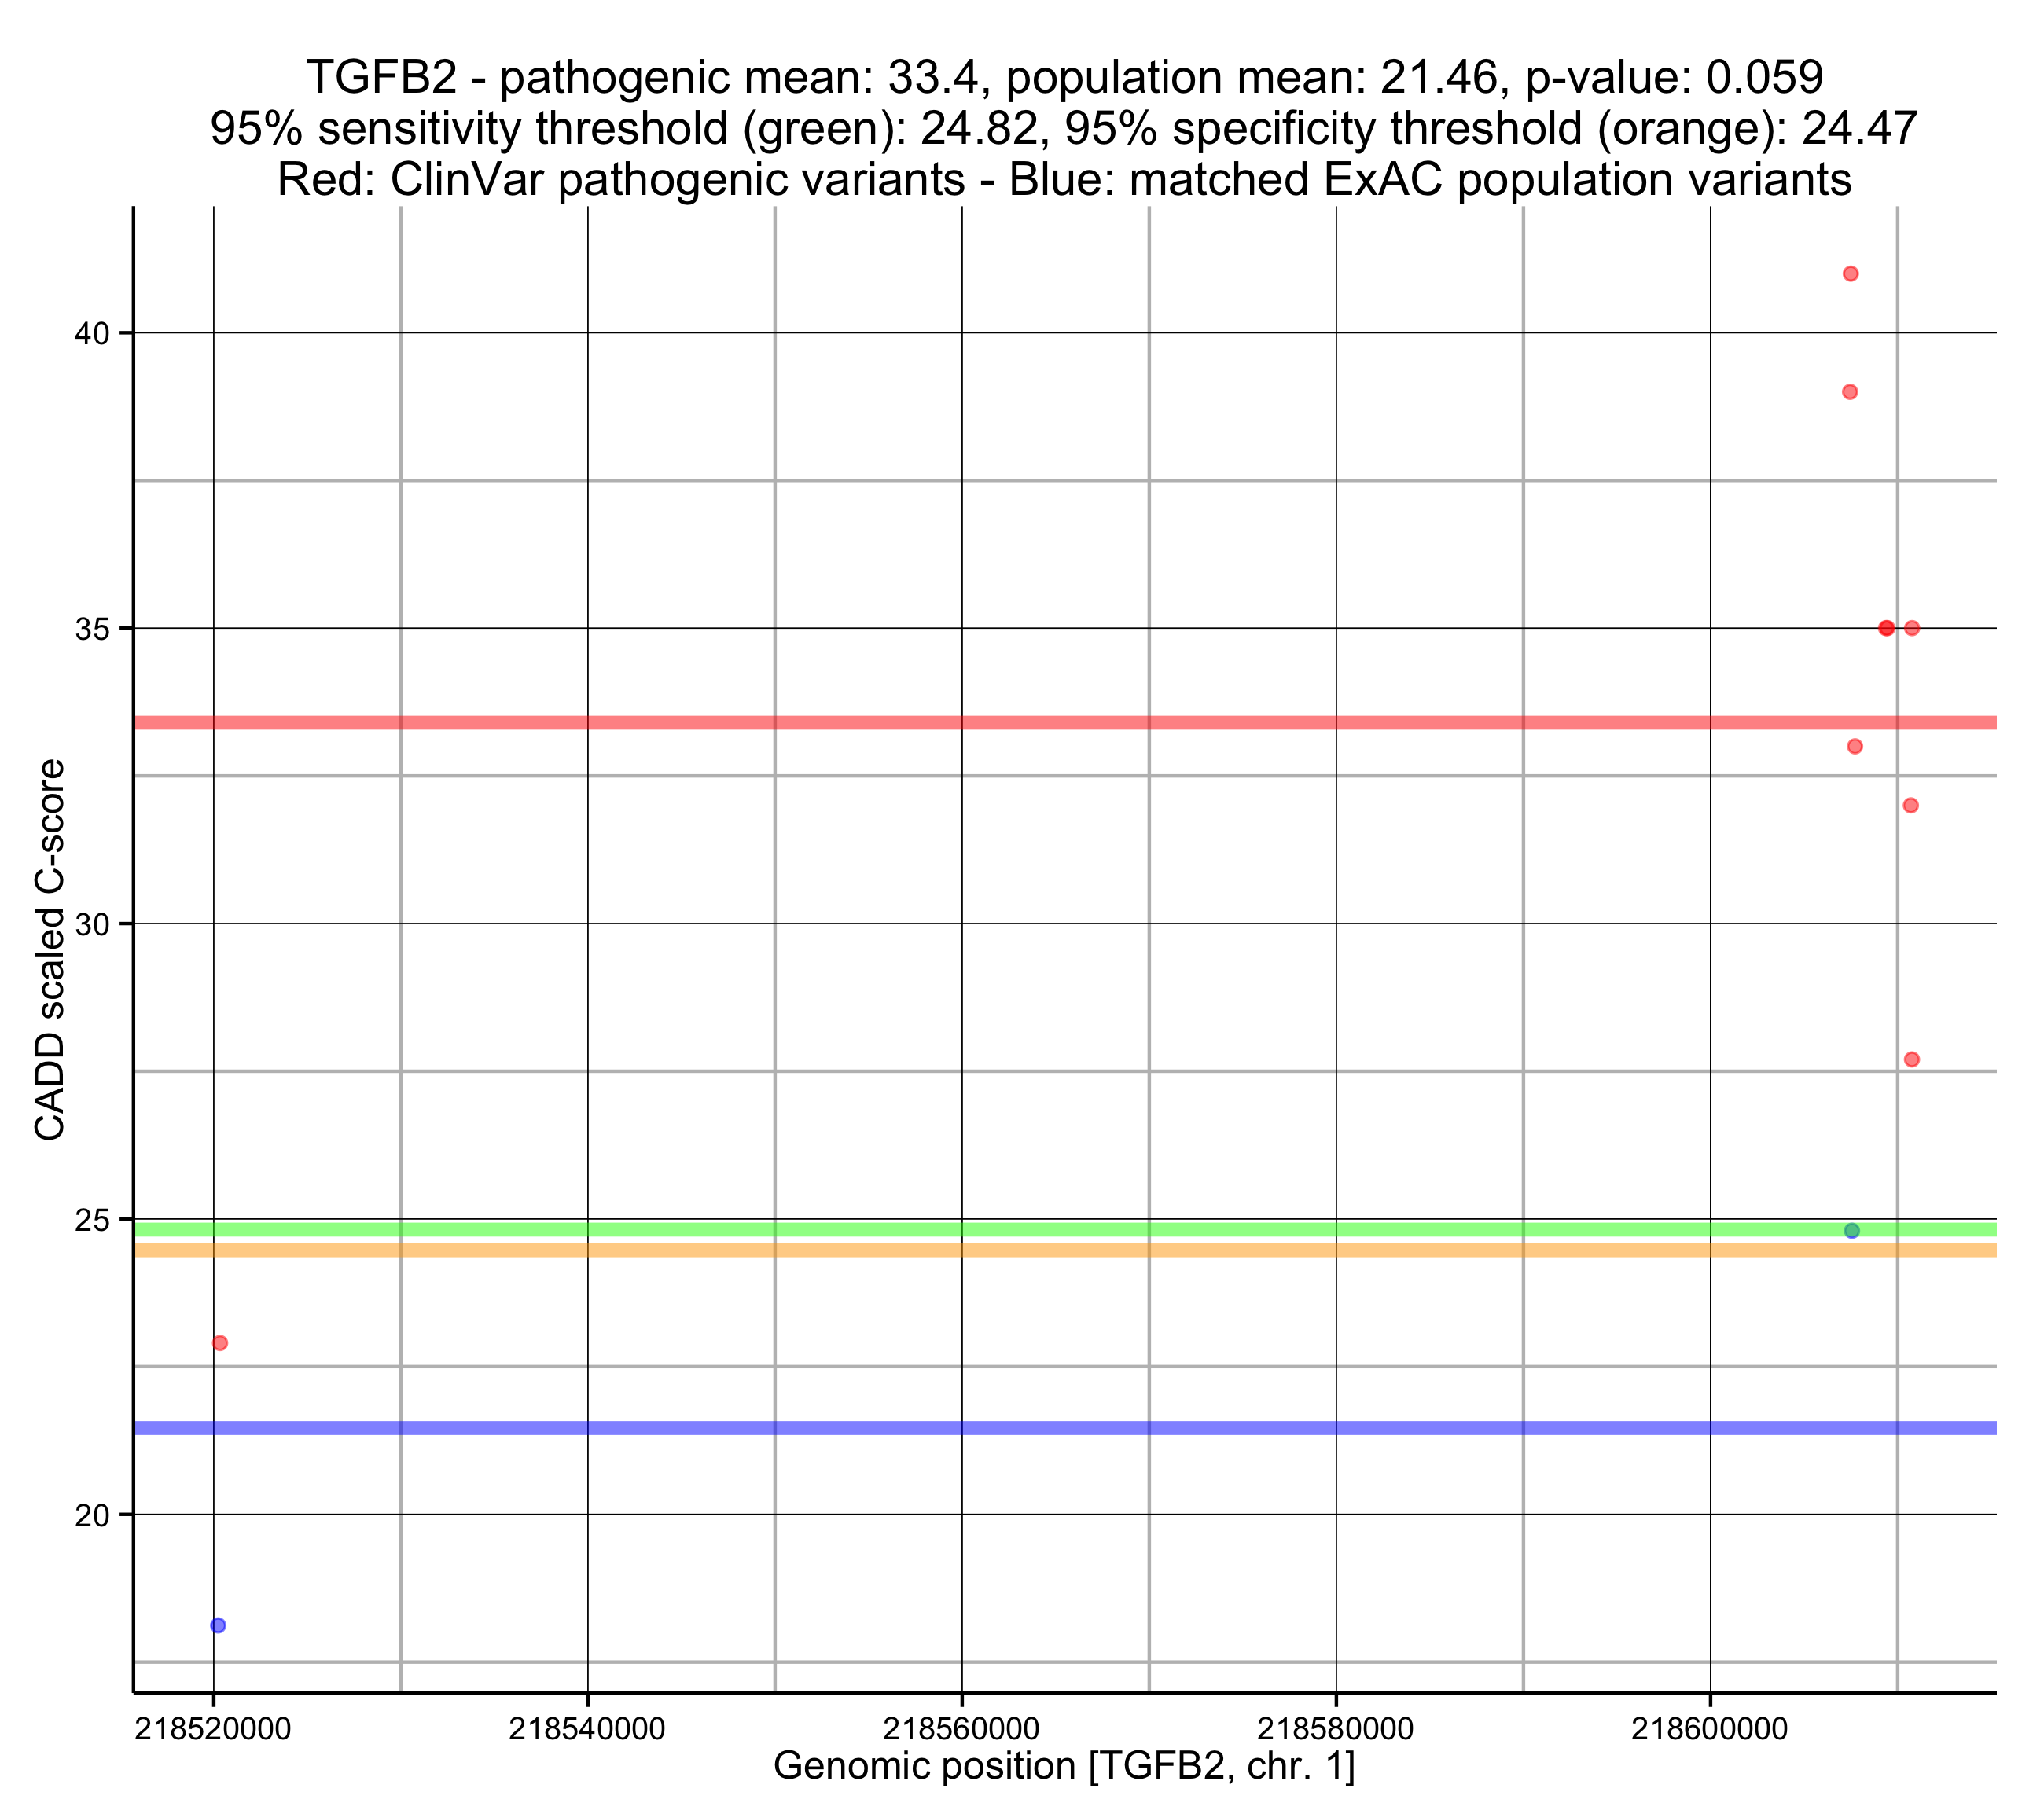Click the x-axis label 218600000

pos(1709,1729)
